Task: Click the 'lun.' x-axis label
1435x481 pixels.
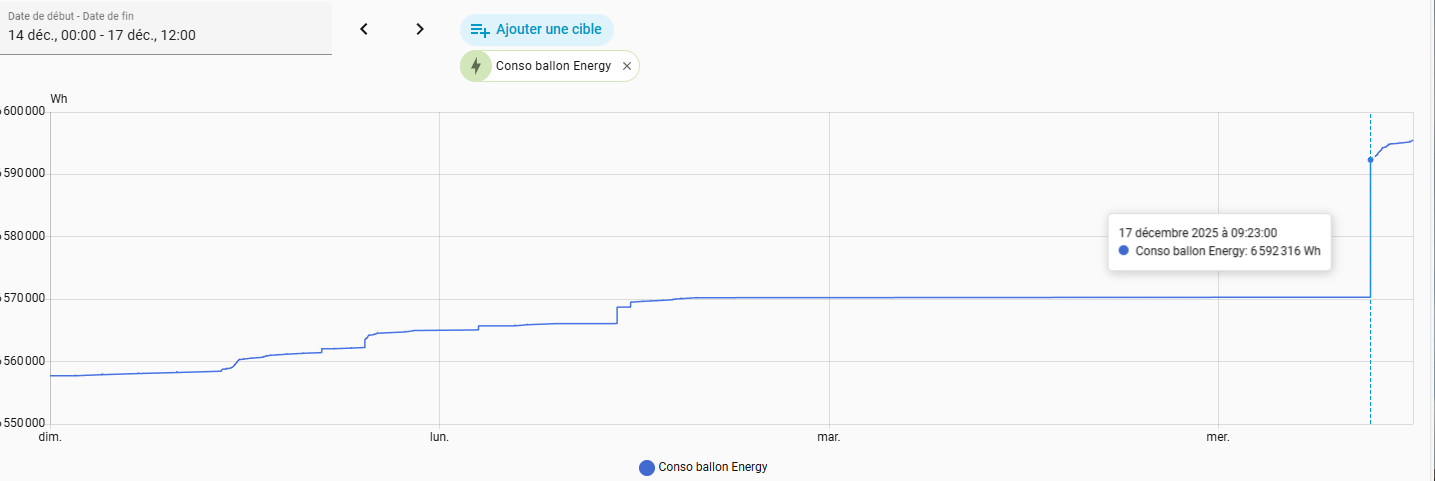Action: (x=439, y=437)
